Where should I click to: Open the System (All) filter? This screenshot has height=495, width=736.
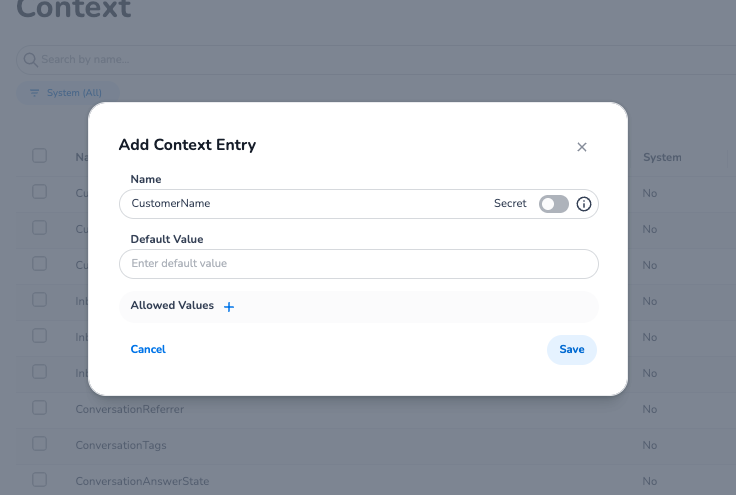click(67, 93)
